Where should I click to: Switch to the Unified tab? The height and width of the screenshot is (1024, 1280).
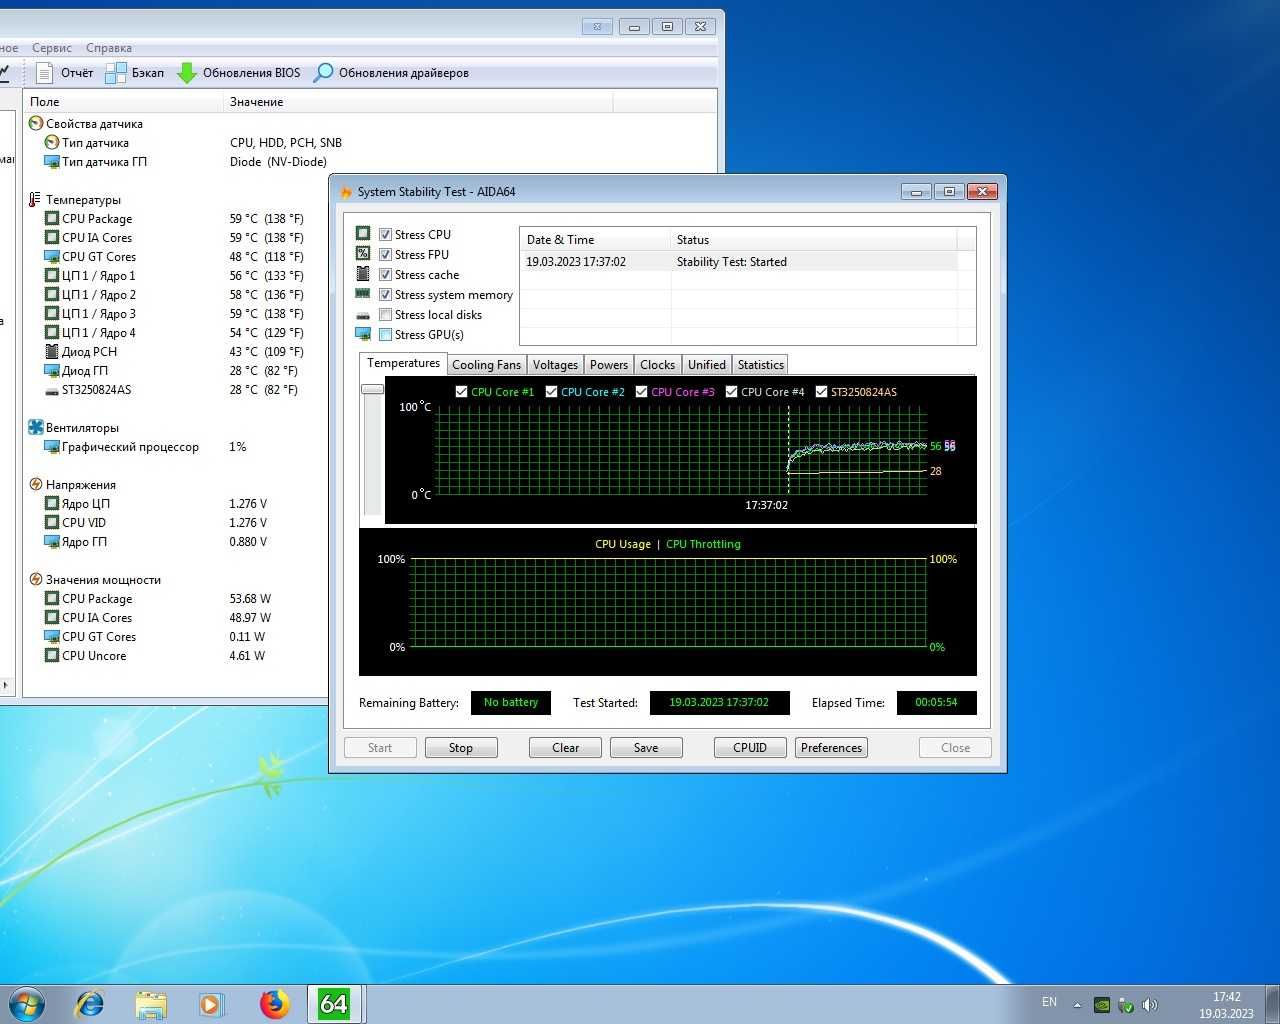[x=707, y=365]
